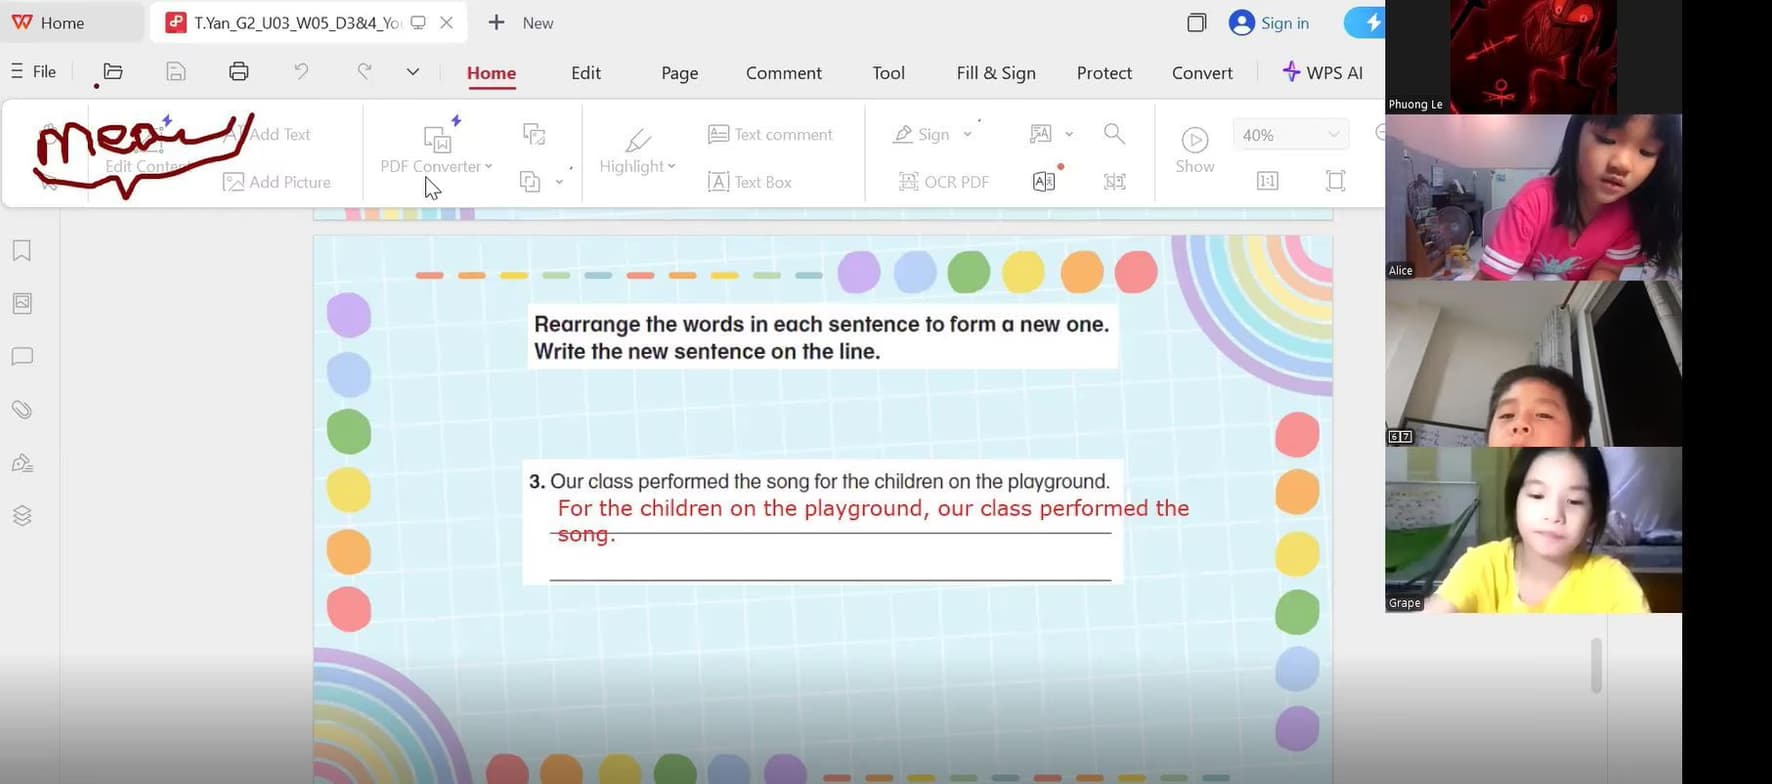The image size is (1772, 784).
Task: Click Alice's video thumbnail
Action: tap(1533, 197)
